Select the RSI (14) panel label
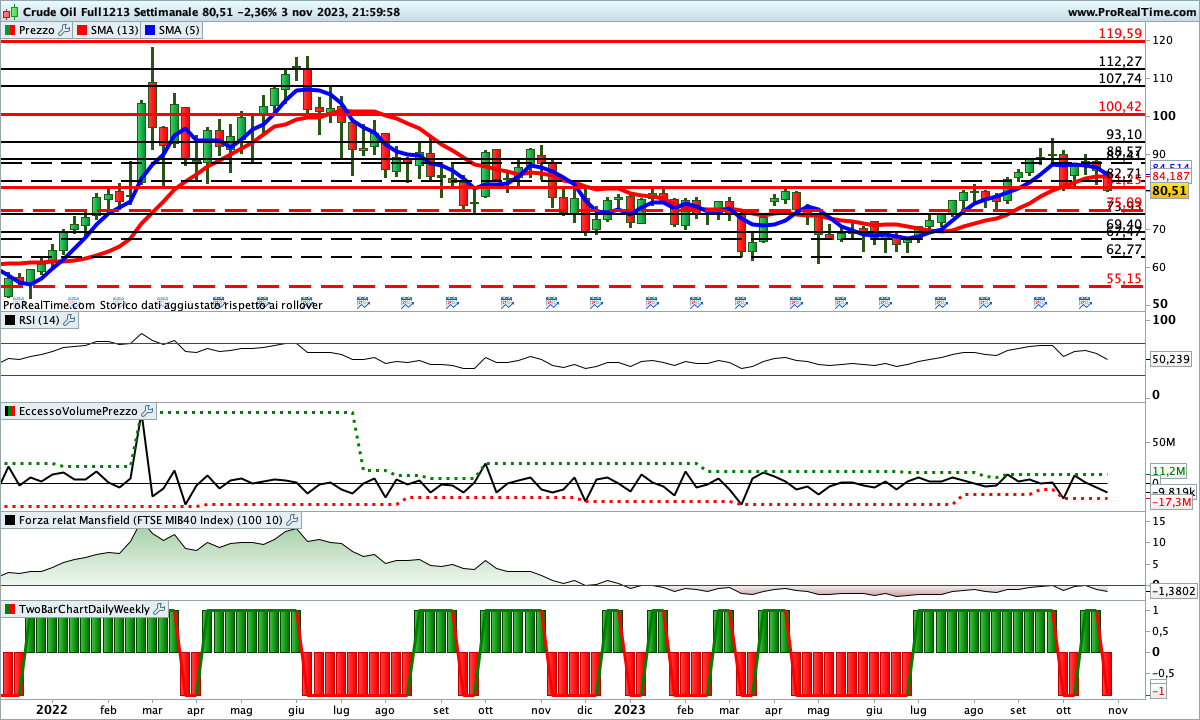 coord(40,320)
